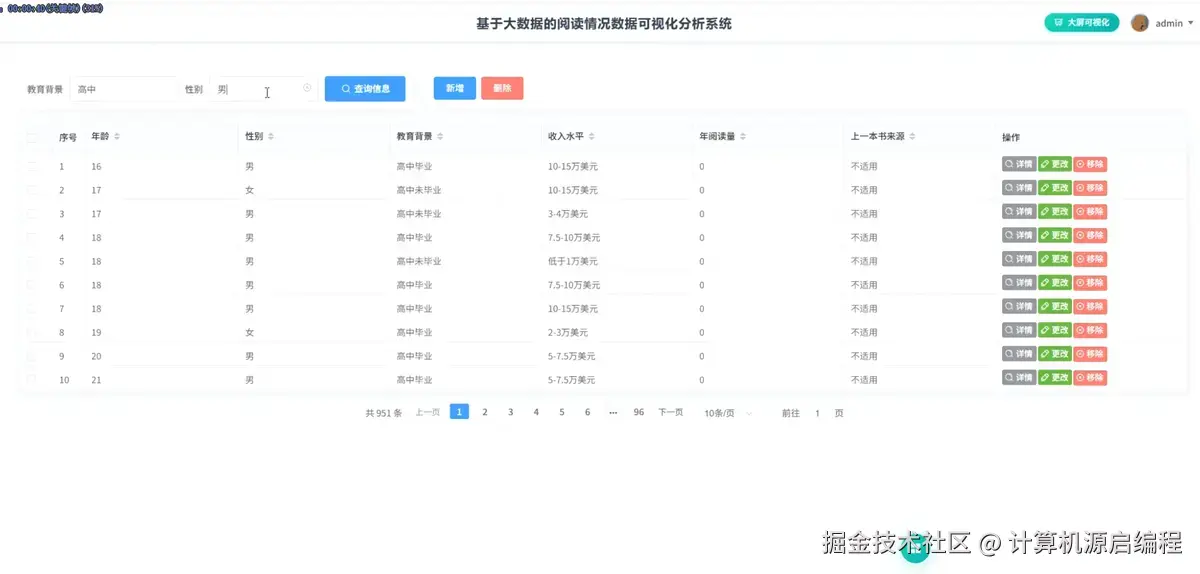Go to pagination page 3

click(510, 412)
